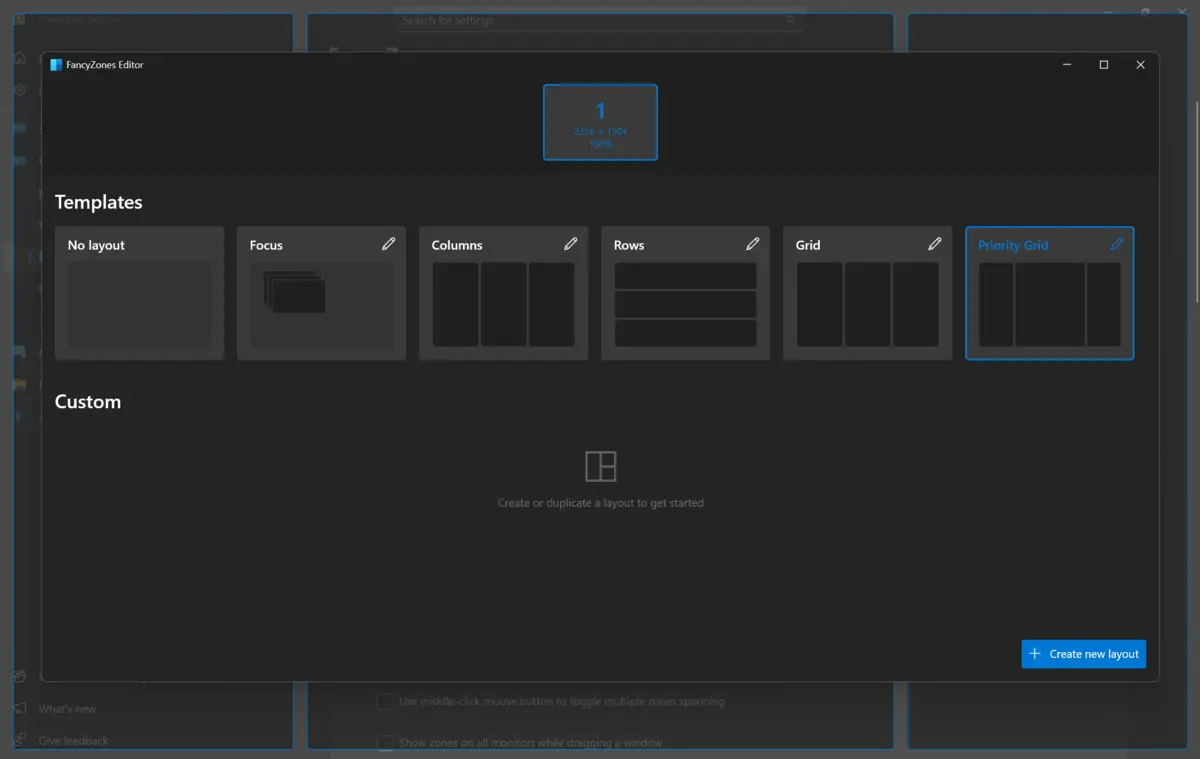This screenshot has width=1200, height=759.
Task: Toggle middle-click multiple zones spanning checkbox
Action: pyautogui.click(x=384, y=702)
